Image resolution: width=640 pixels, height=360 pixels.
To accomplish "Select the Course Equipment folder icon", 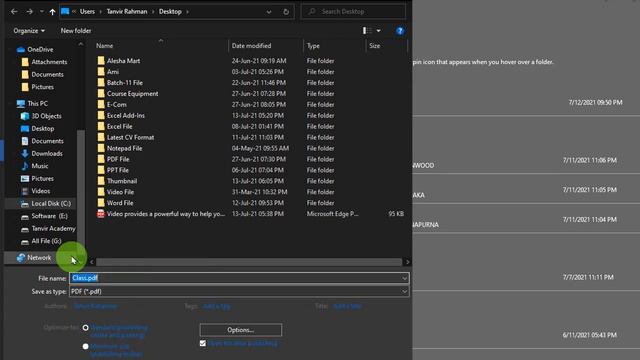I will (101, 94).
